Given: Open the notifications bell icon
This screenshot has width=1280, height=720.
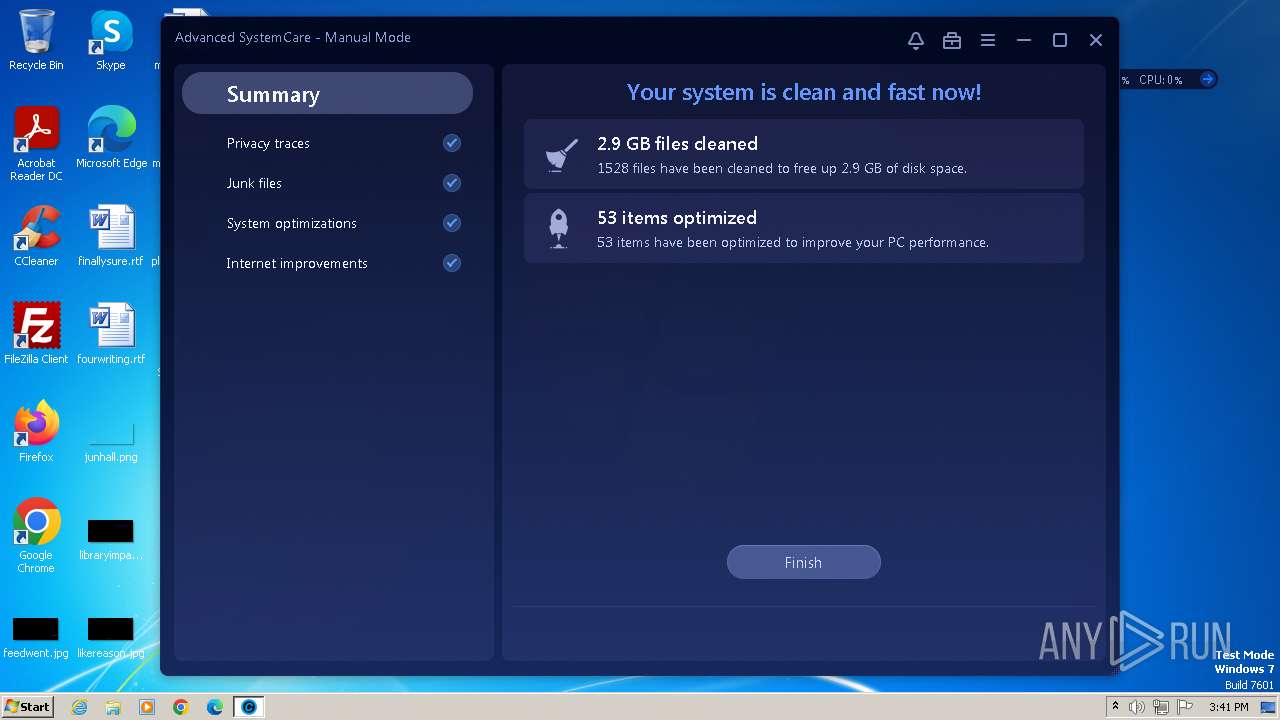Looking at the screenshot, I should 915,40.
